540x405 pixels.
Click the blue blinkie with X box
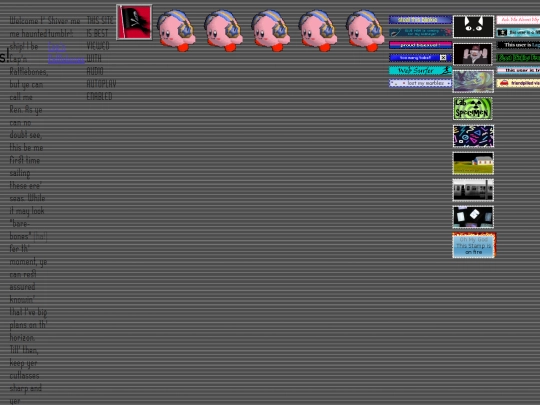click(420, 58)
